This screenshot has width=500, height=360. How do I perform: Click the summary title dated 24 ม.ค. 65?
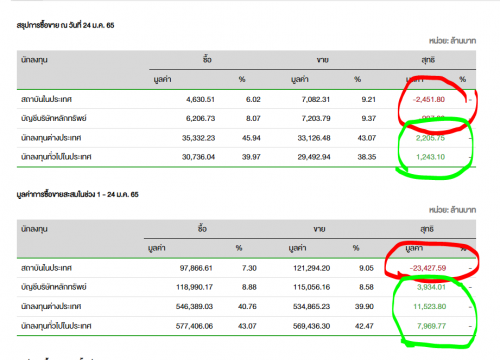pyautogui.click(x=65, y=25)
